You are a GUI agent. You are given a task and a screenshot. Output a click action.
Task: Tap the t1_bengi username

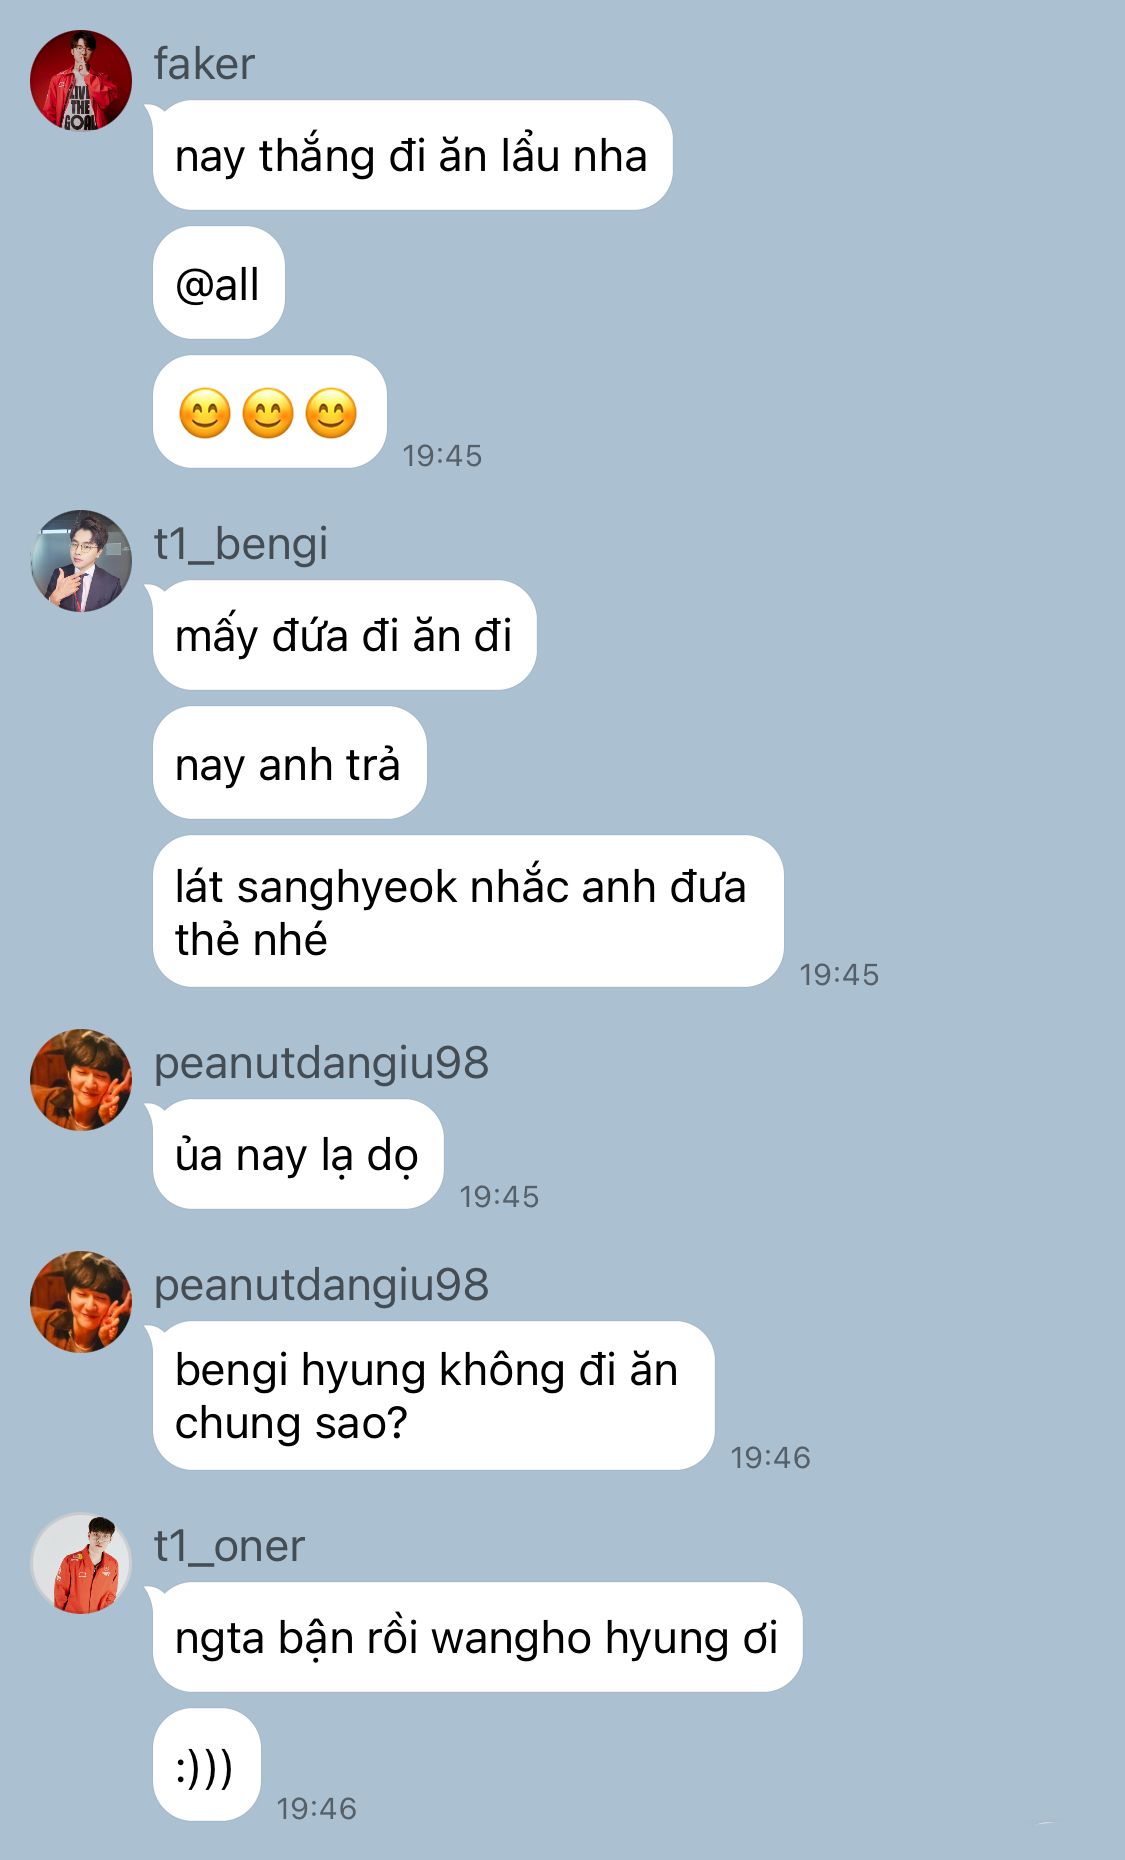[240, 544]
